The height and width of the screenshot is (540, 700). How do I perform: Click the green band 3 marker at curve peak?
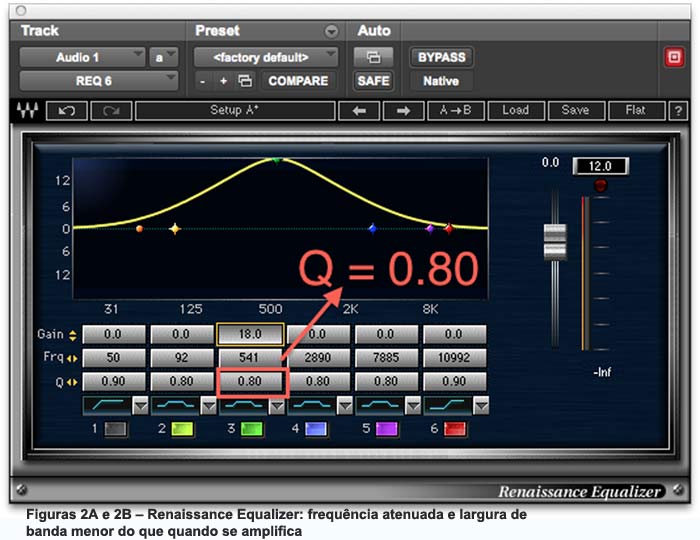click(276, 160)
